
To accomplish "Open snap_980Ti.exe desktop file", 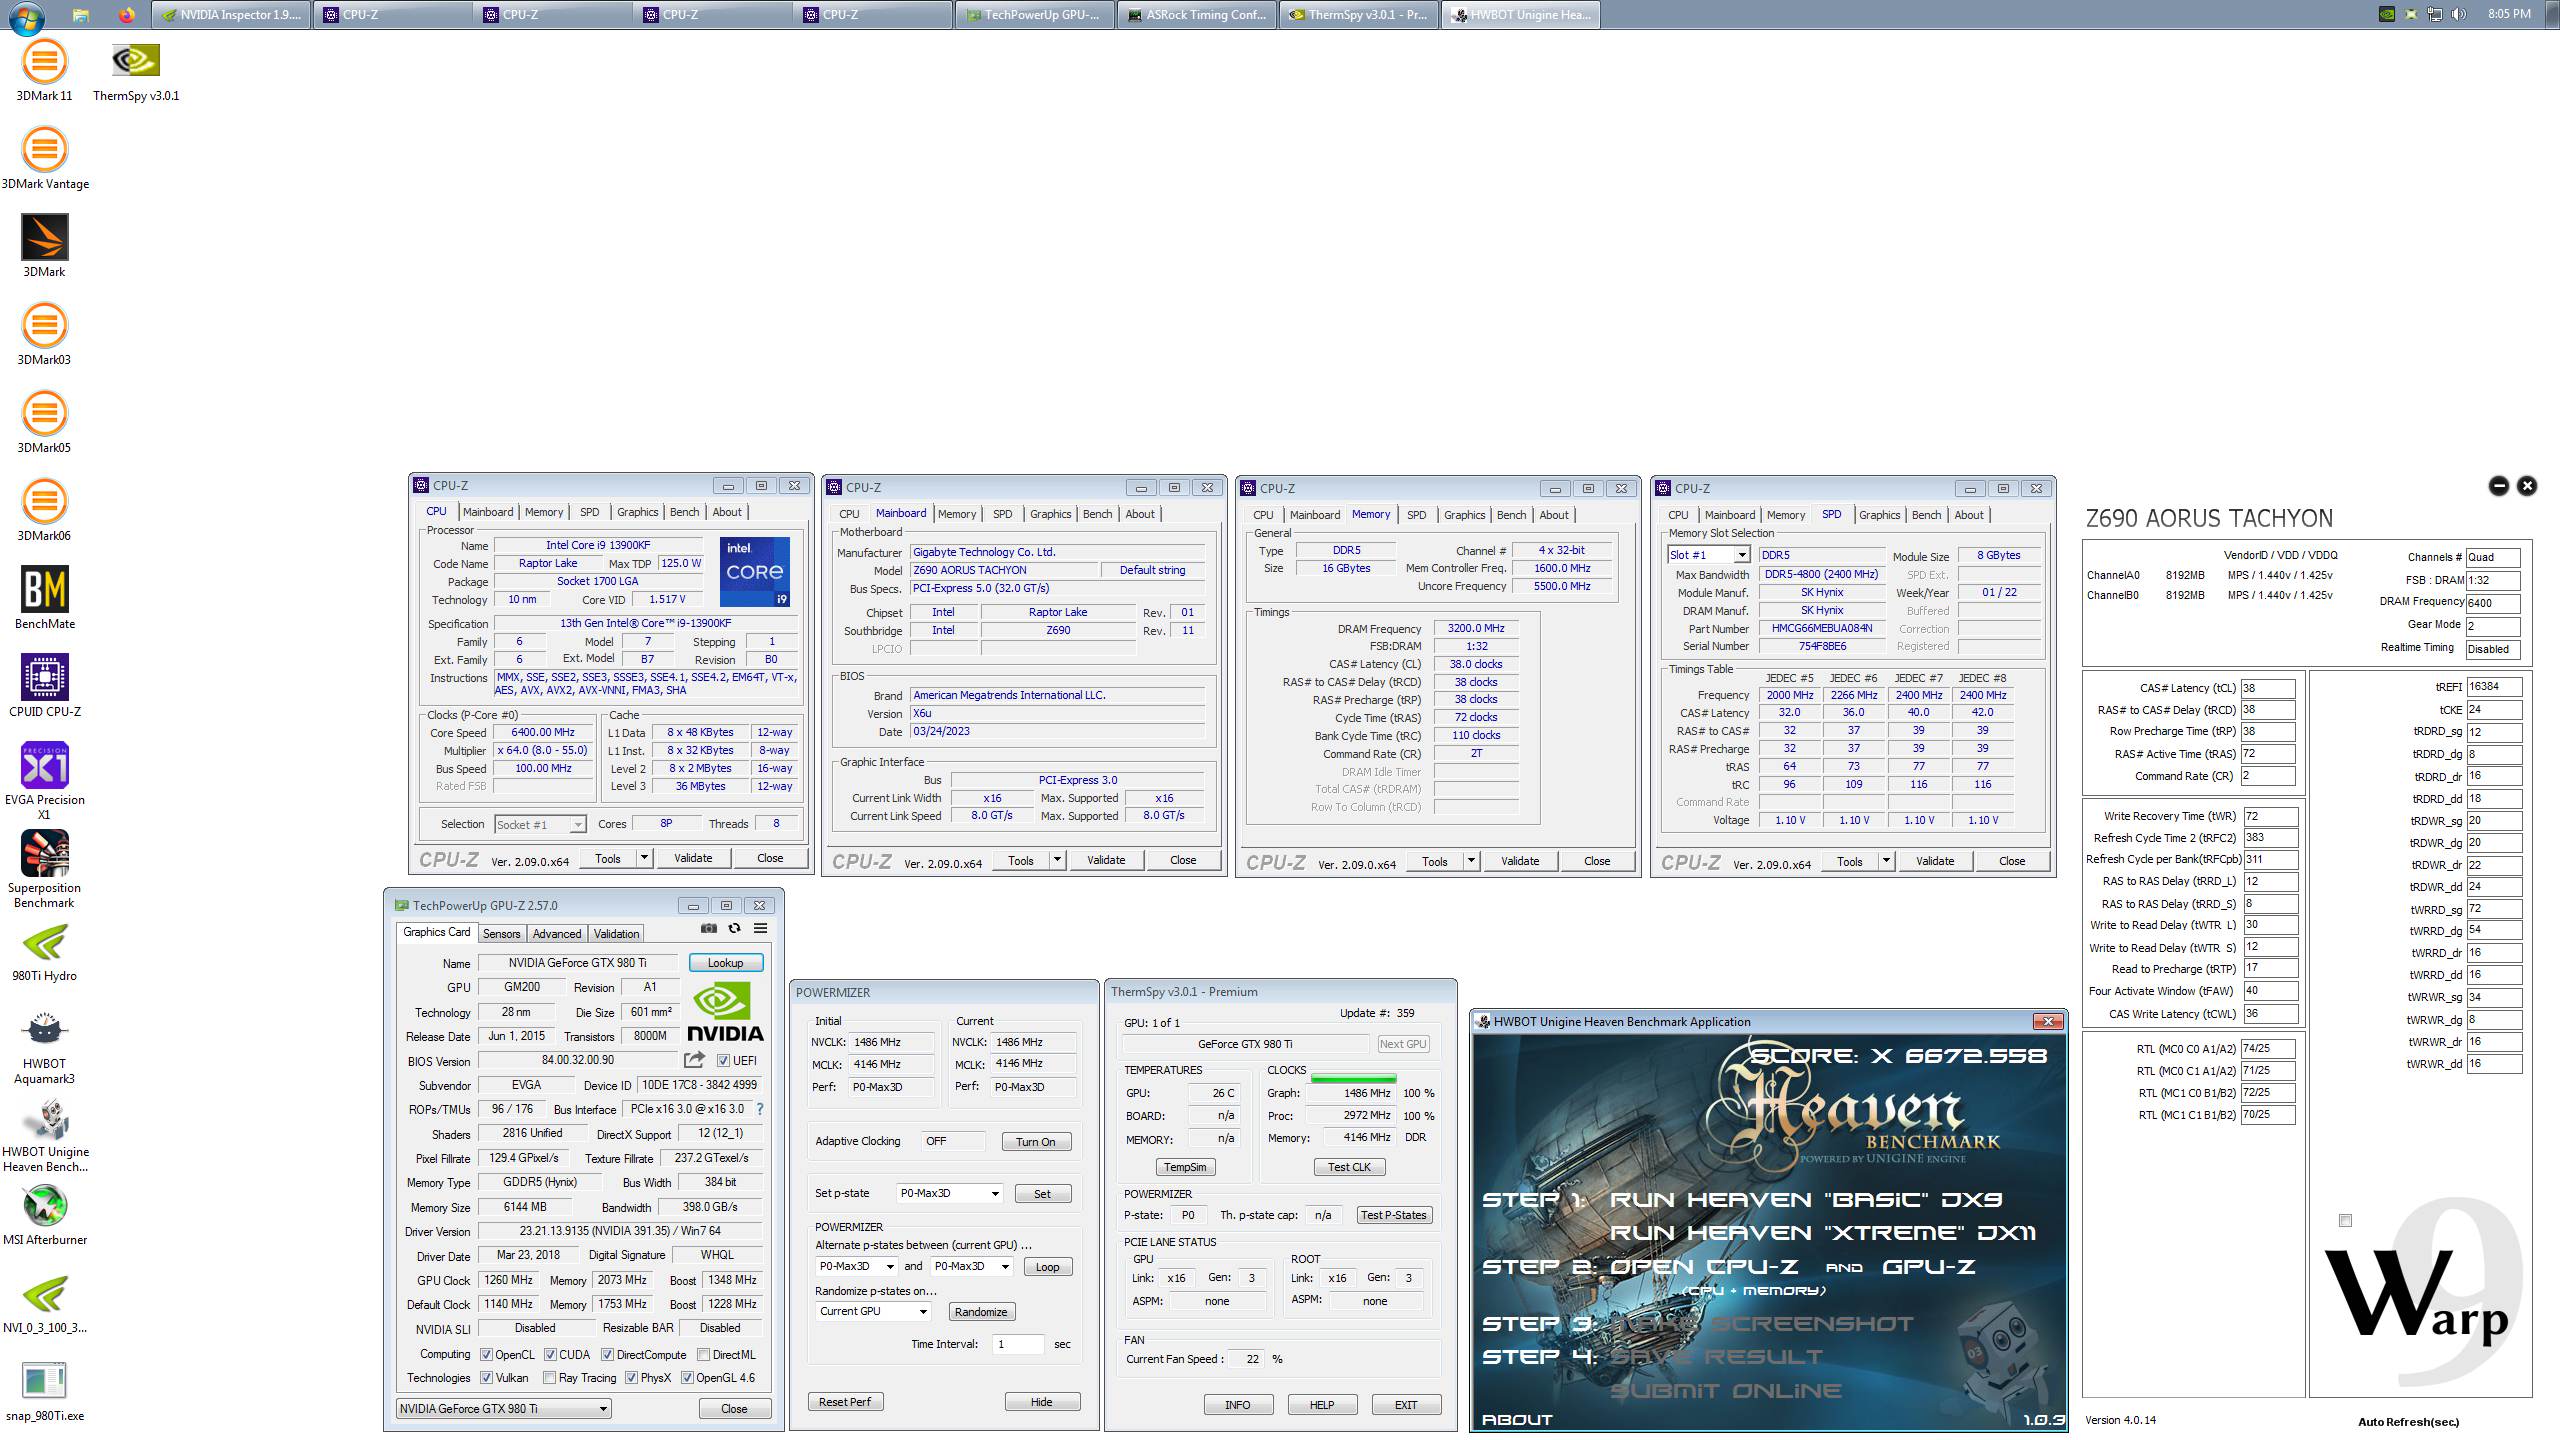I will 44,1391.
